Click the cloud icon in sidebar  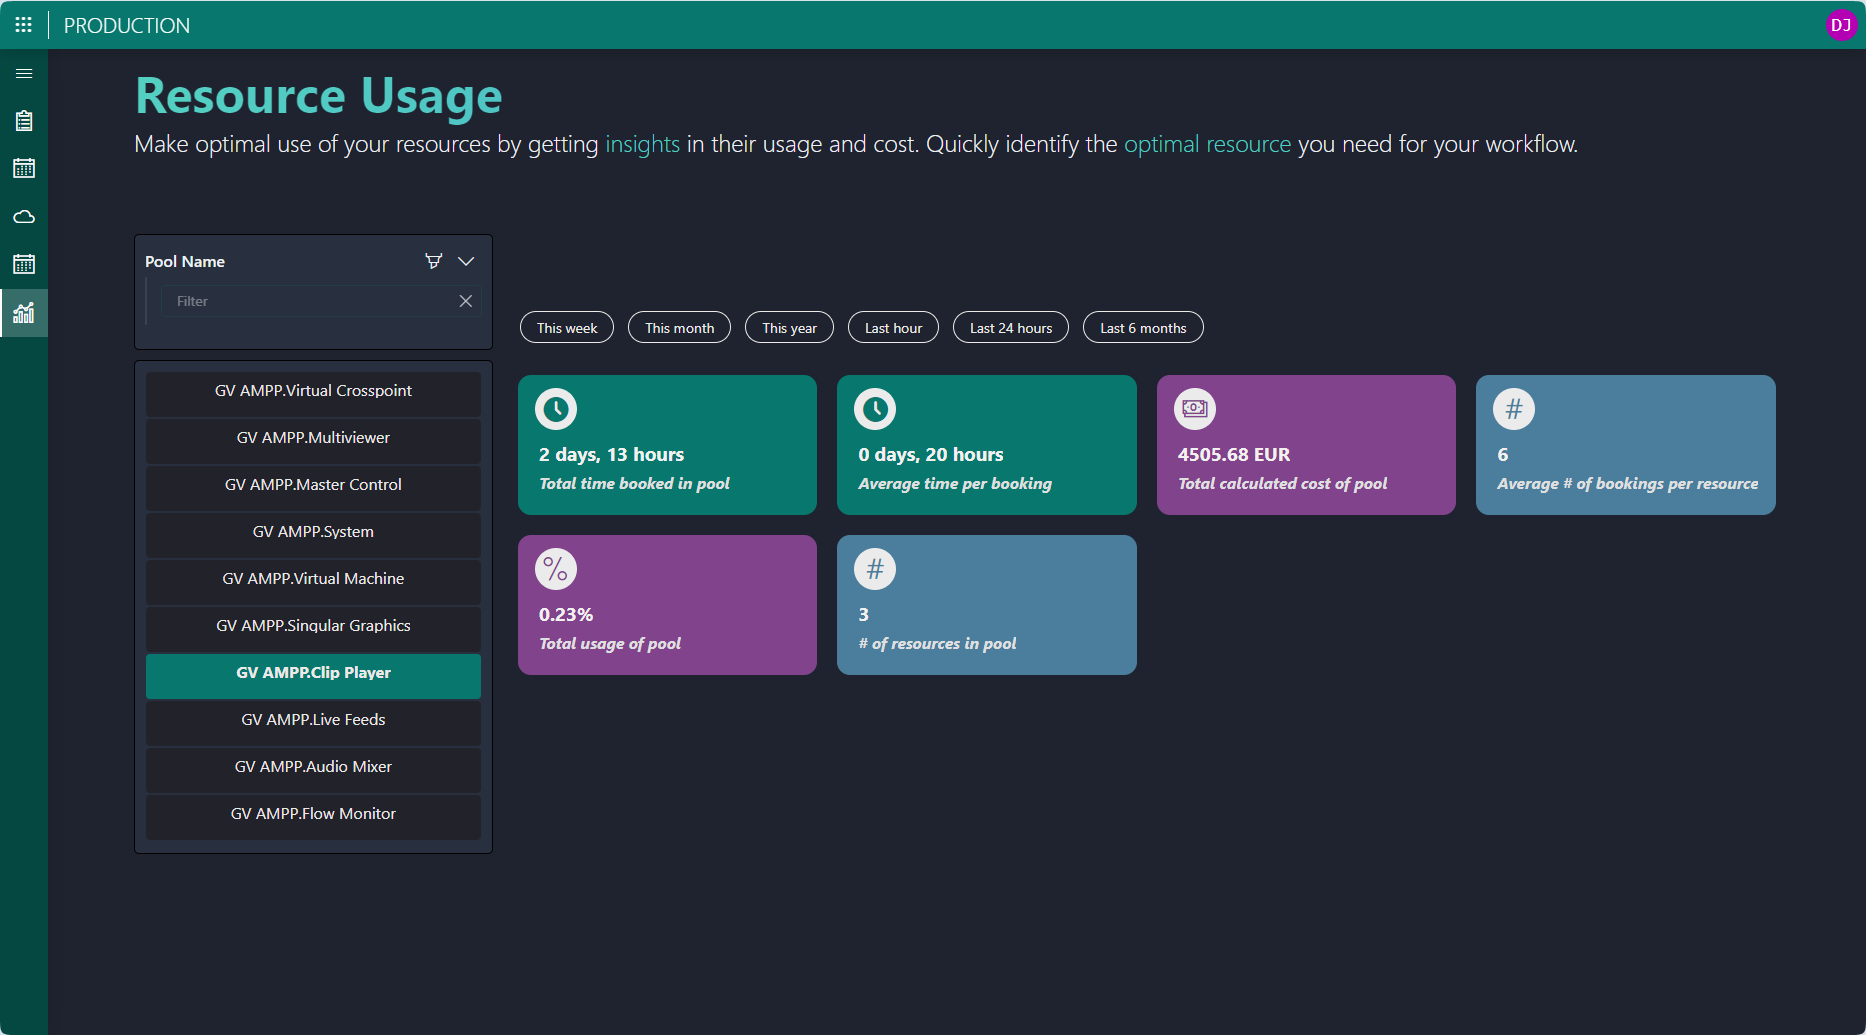click(24, 217)
